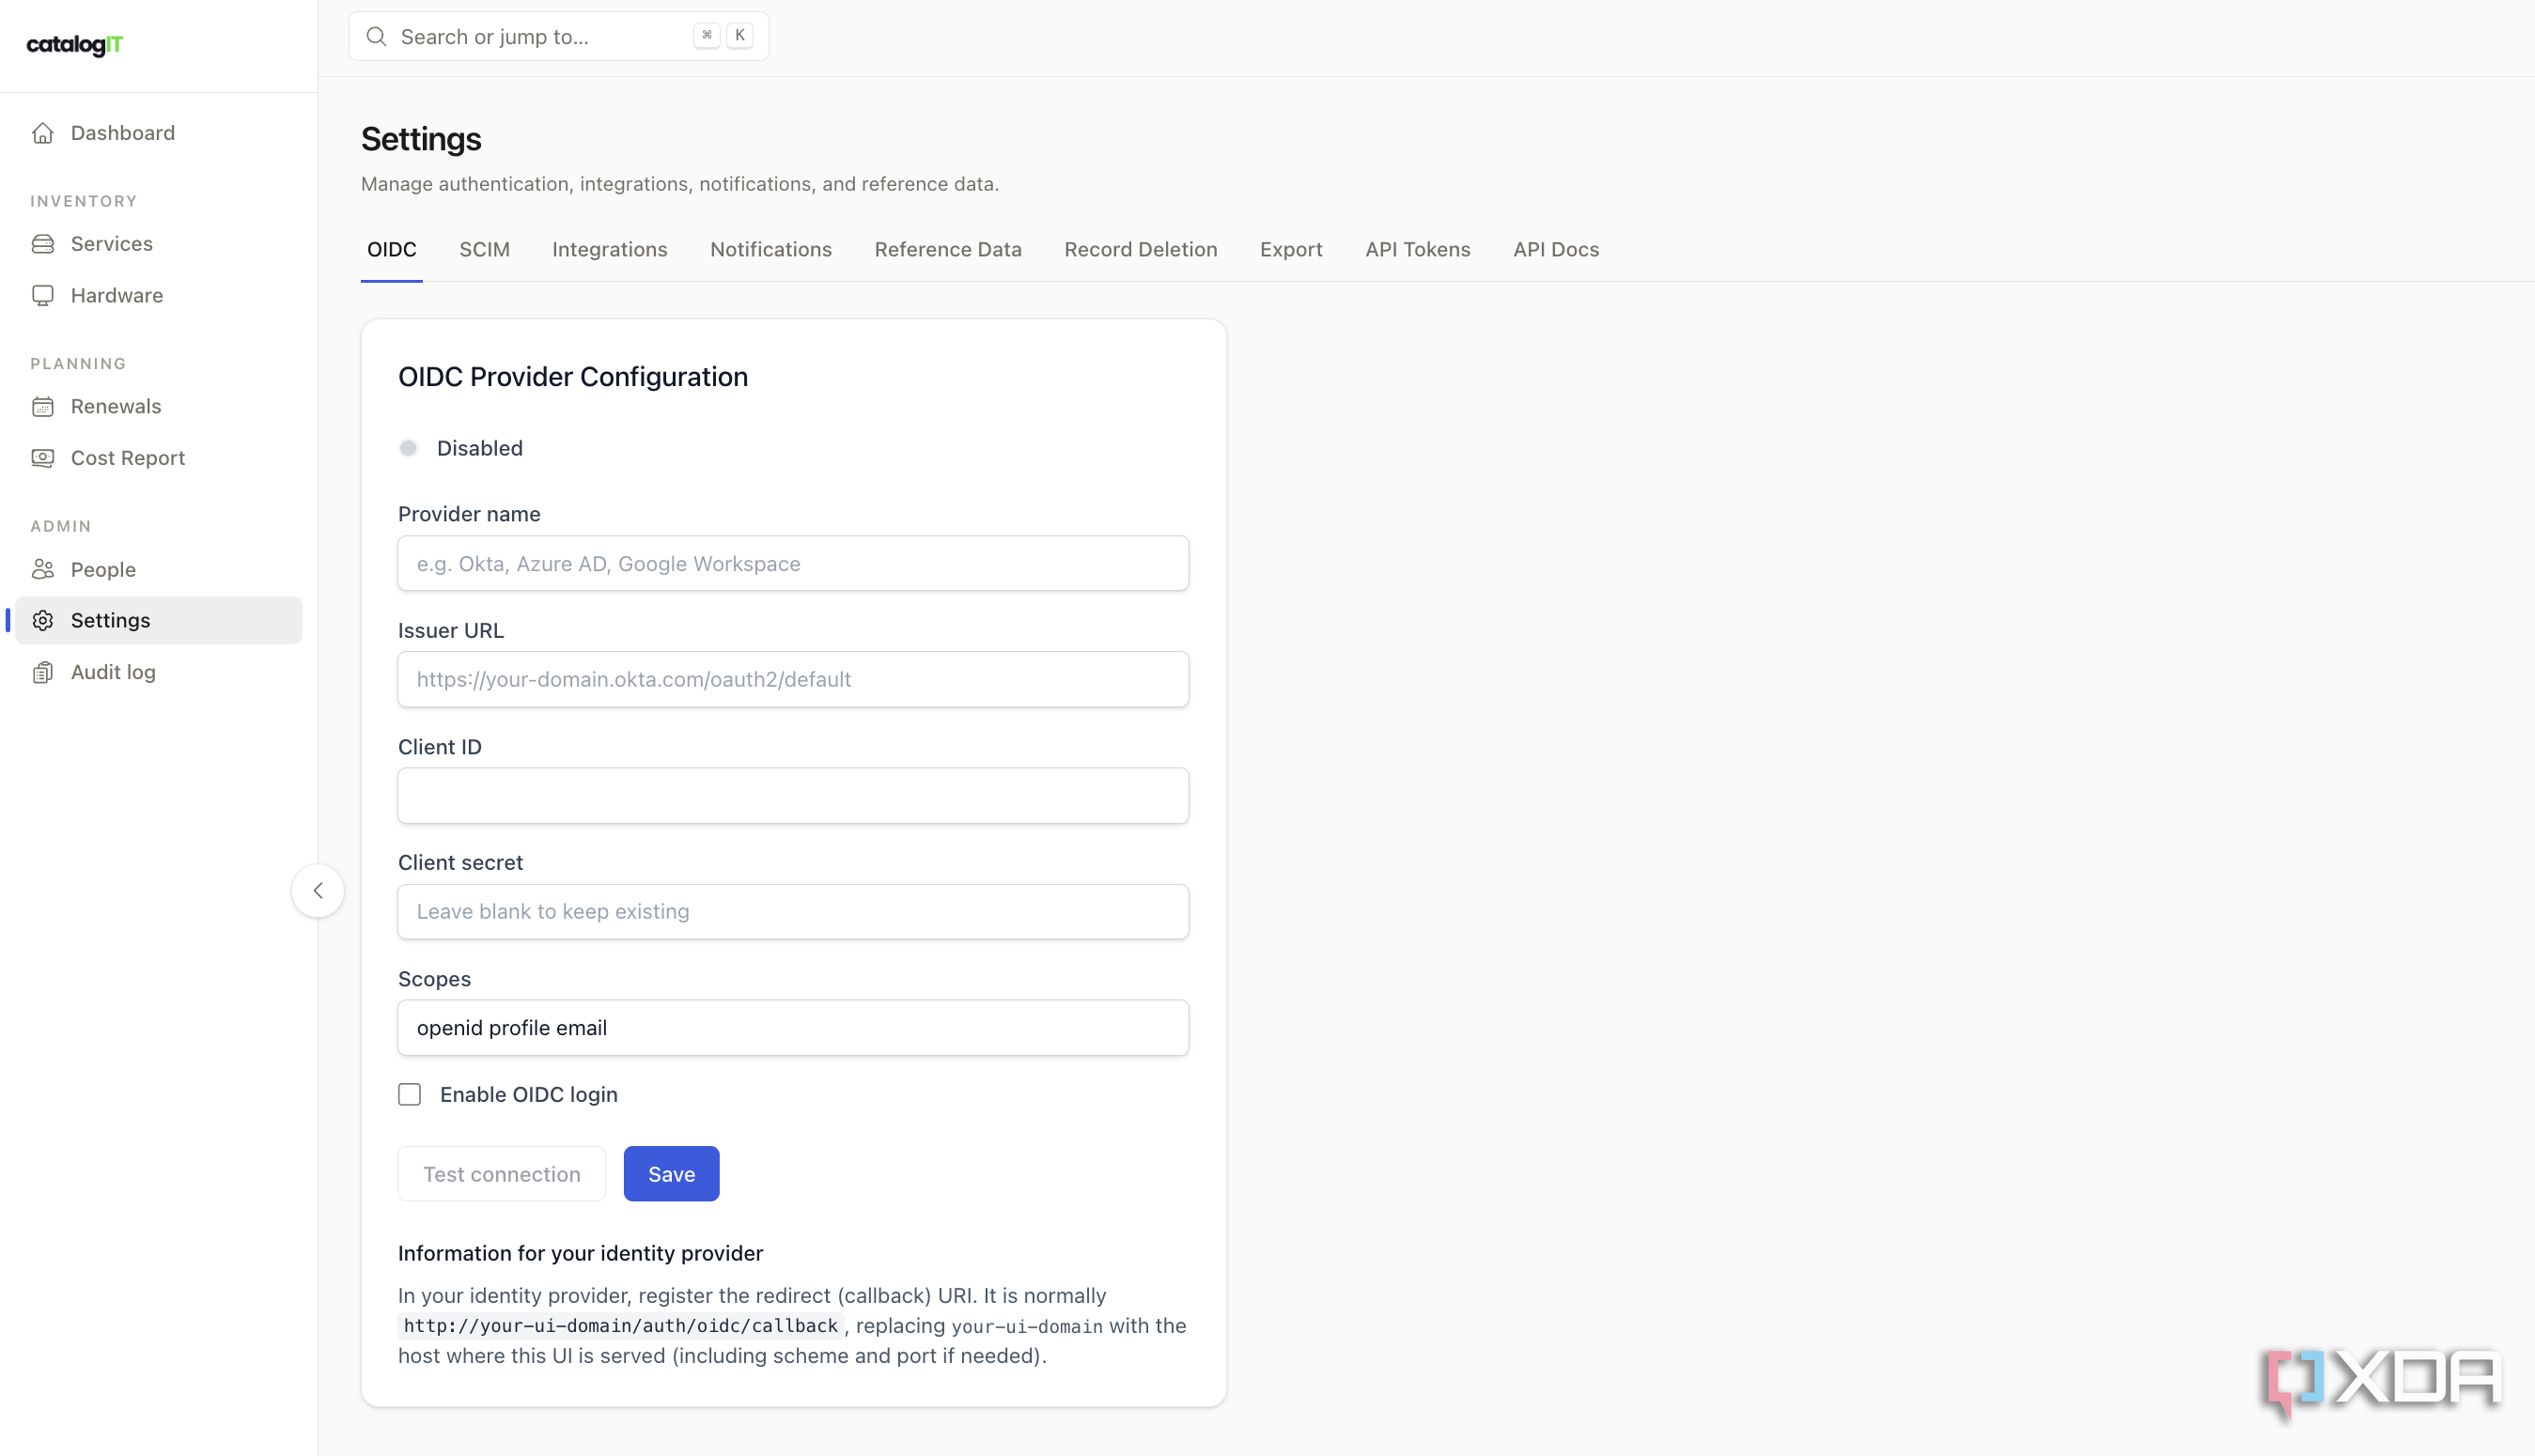Screen dimensions: 2535x1456
Task: Open People via users icon
Action: [x=43, y=570]
